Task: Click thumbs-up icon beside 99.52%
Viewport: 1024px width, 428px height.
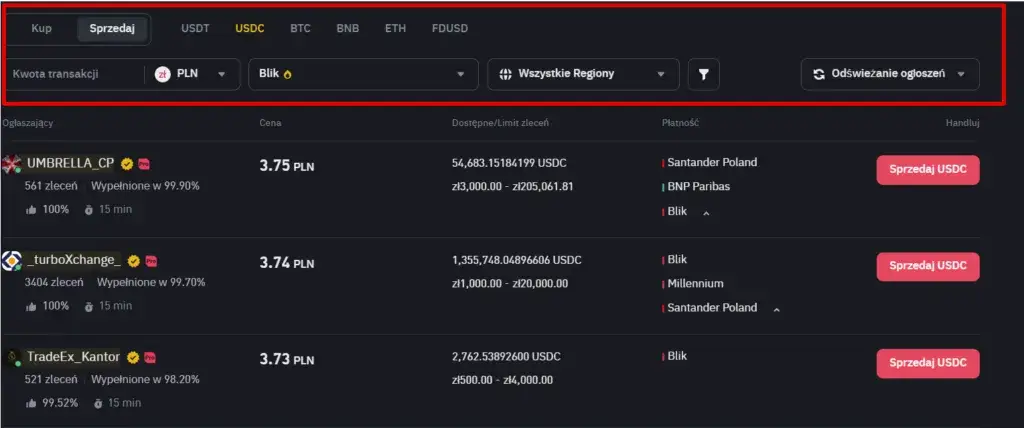Action: click(x=31, y=403)
